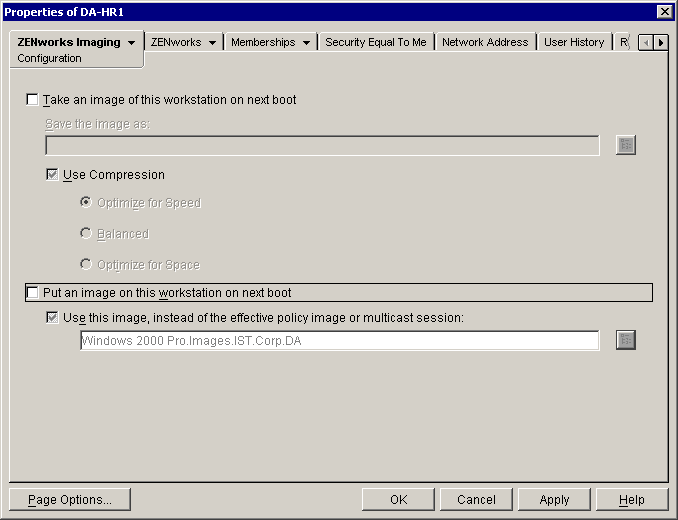Apply the changes with Apply button
678x520 pixels.
554,500
